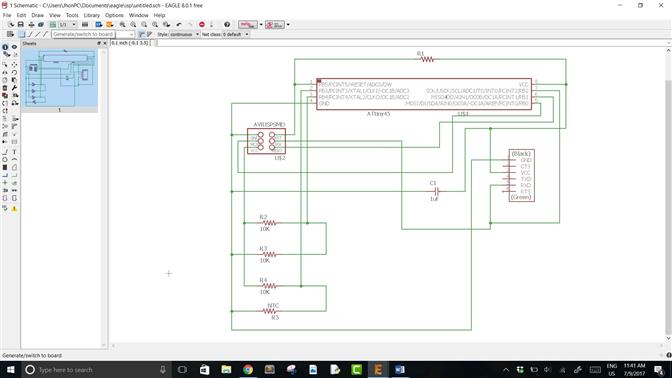Close the Sheets panel
The height and width of the screenshot is (378, 672).
pyautogui.click(x=105, y=43)
